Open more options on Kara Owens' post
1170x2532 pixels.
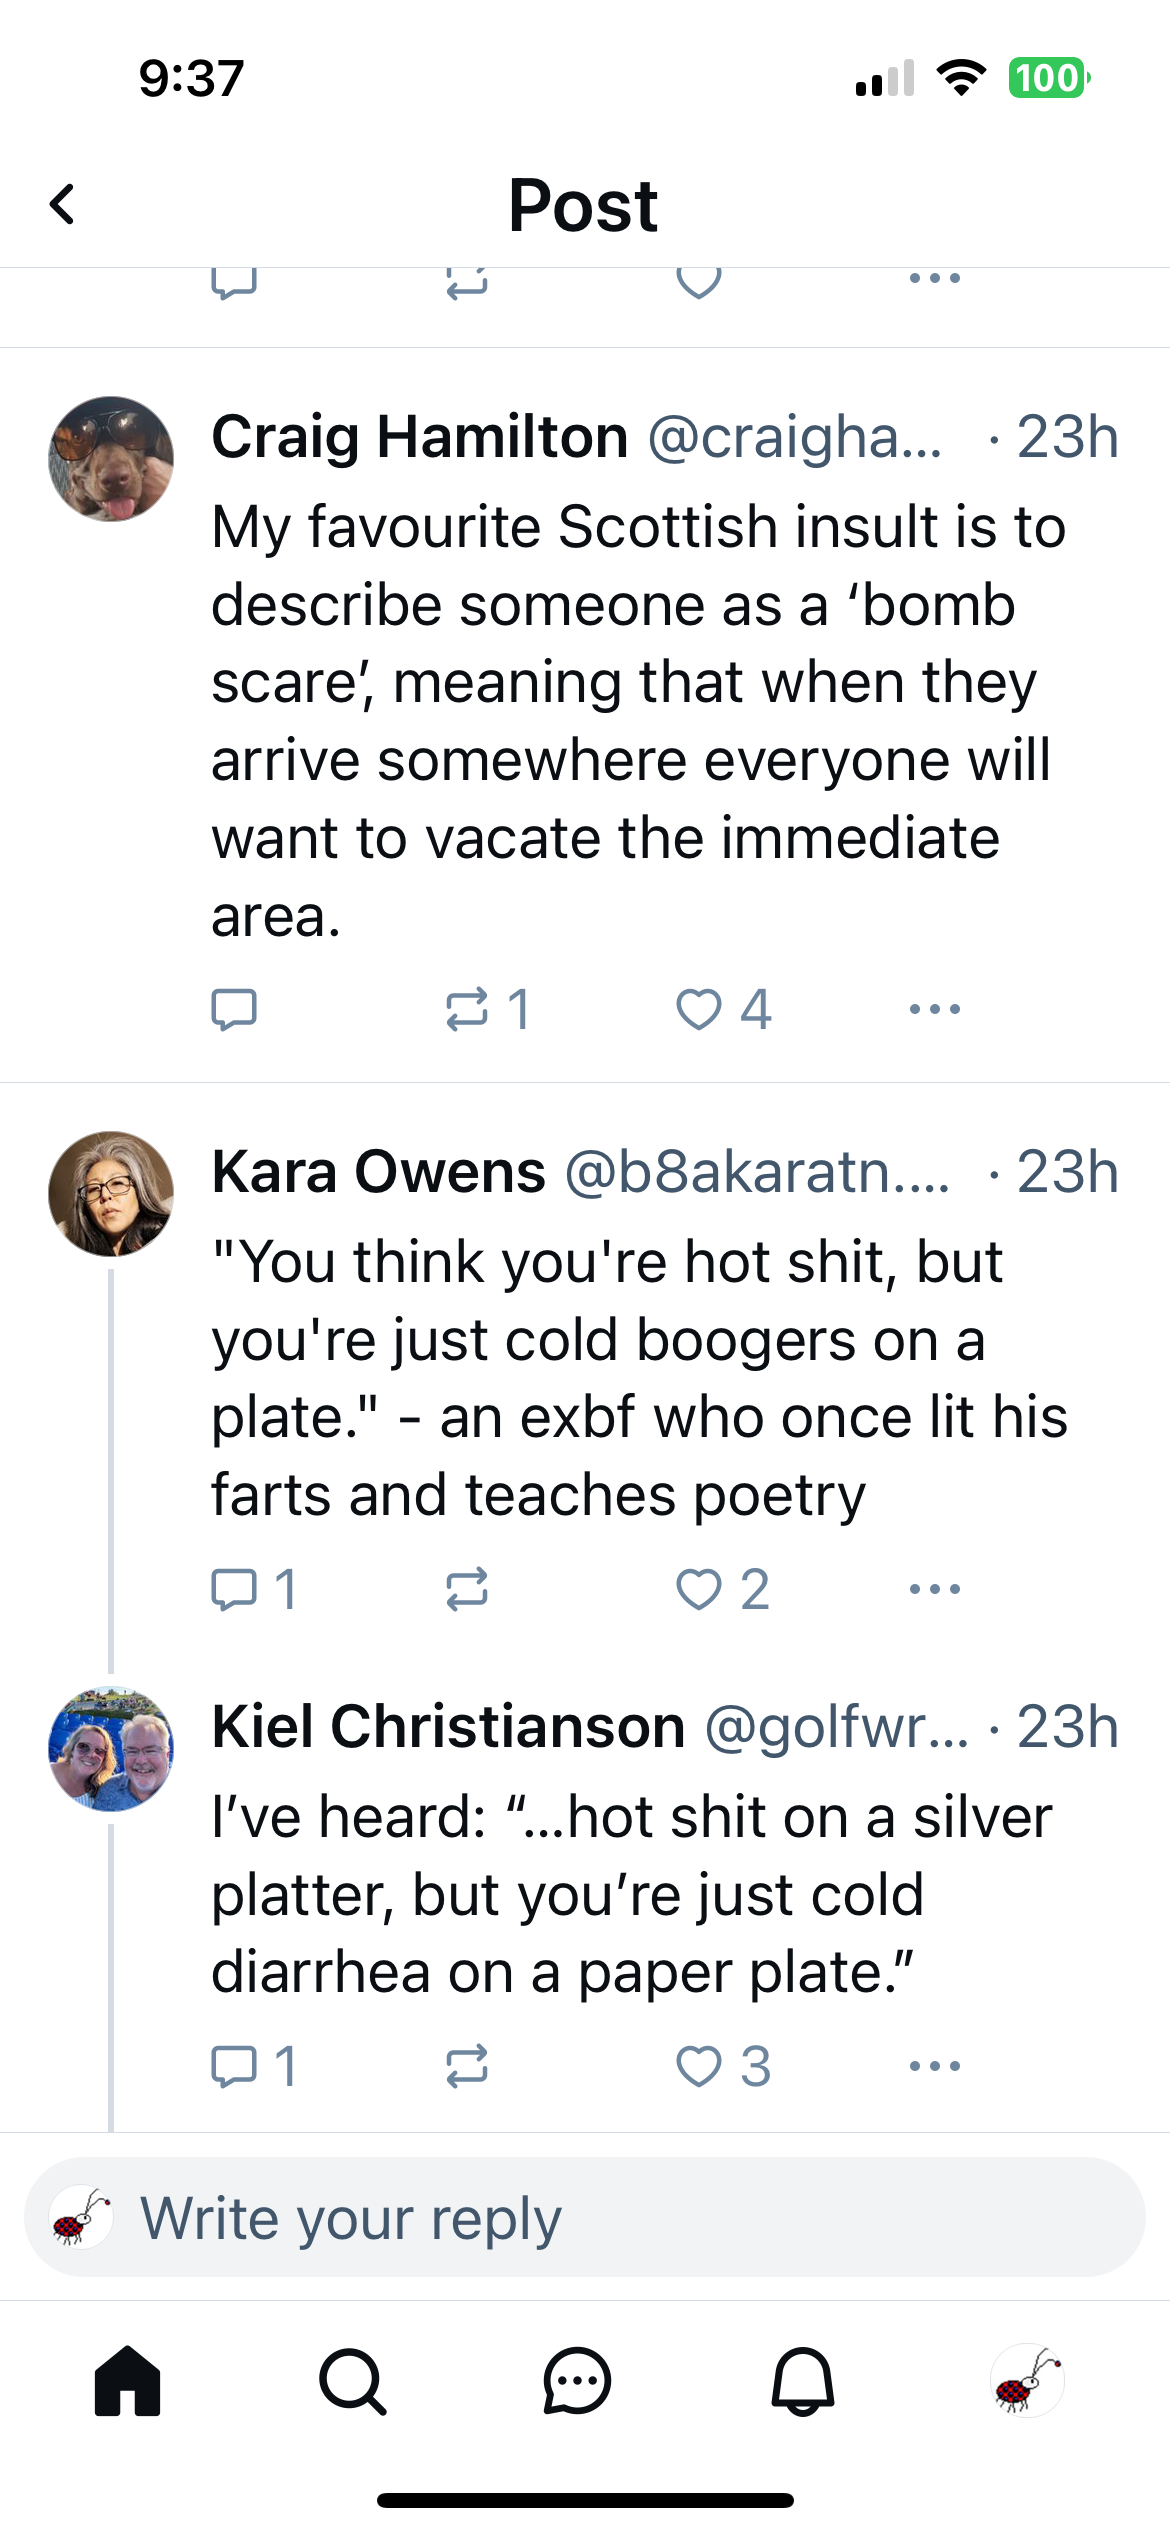pyautogui.click(x=935, y=1589)
